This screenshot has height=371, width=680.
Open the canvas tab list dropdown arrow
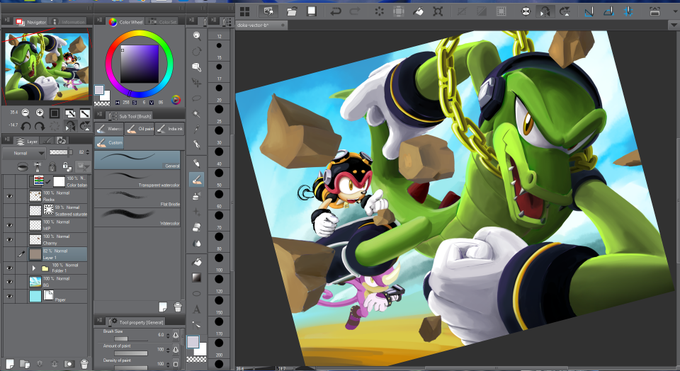[674, 25]
